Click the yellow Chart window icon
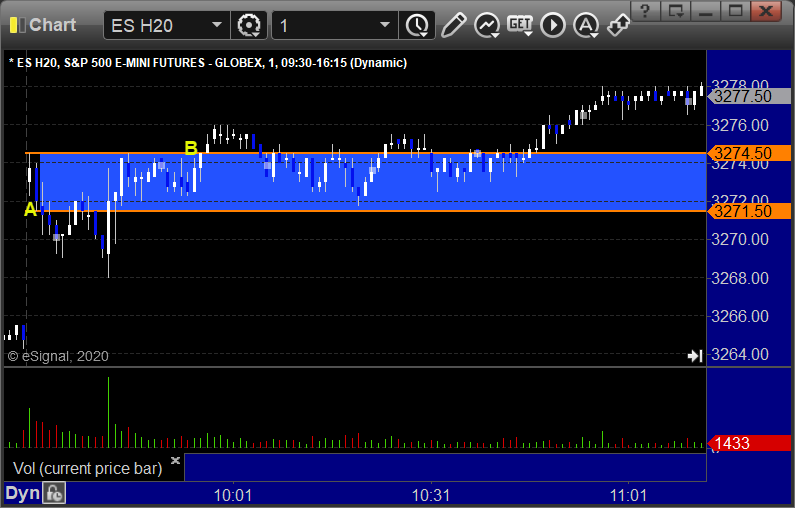Screen dimensions: 795x508 pyautogui.click(x=17, y=25)
